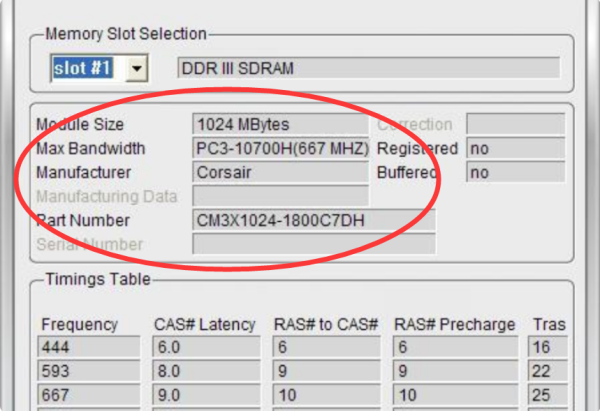Click the 'Corsair' manufacturer value
600x411 pixels.
point(280,172)
